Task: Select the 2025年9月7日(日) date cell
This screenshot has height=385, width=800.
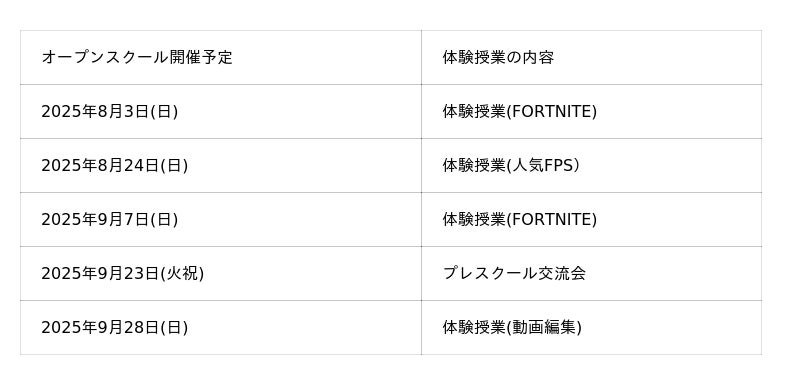Action: tap(221, 220)
